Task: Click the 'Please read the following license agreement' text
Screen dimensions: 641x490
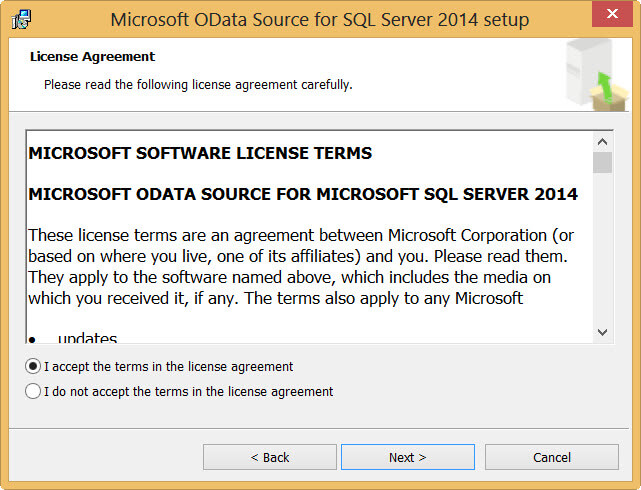Action: [x=197, y=85]
